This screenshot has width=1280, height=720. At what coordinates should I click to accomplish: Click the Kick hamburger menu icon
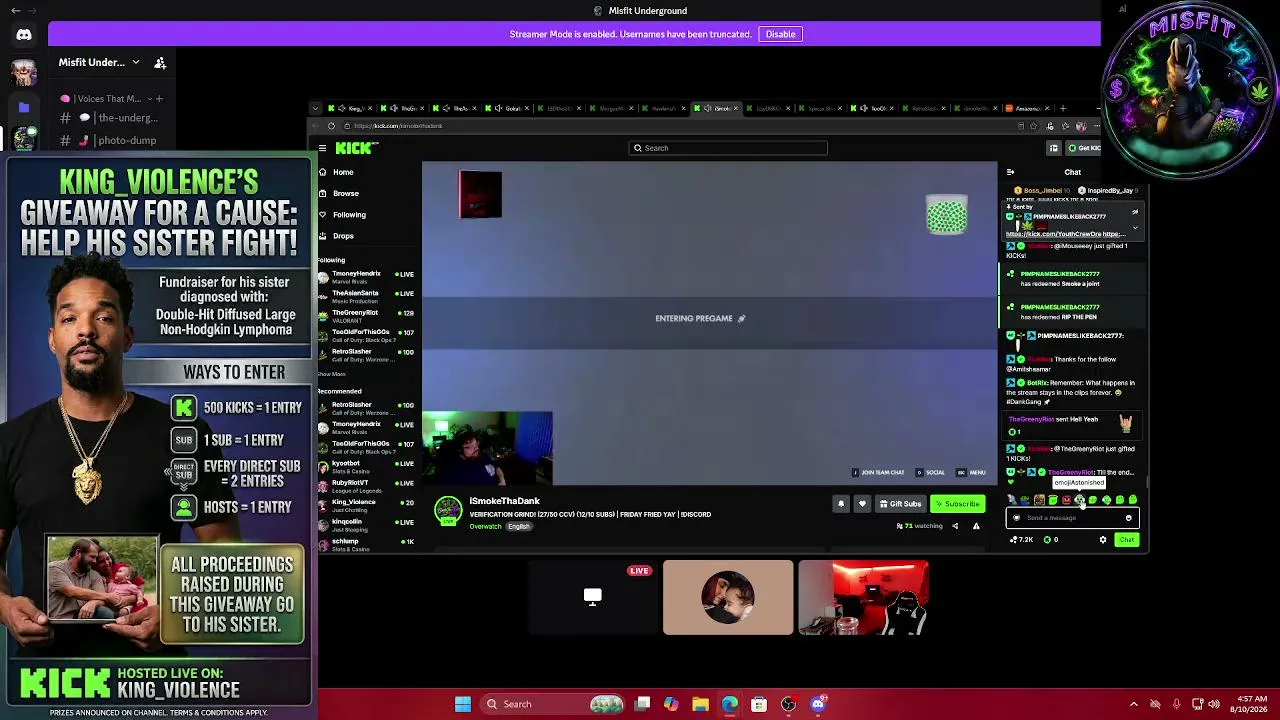[322, 148]
